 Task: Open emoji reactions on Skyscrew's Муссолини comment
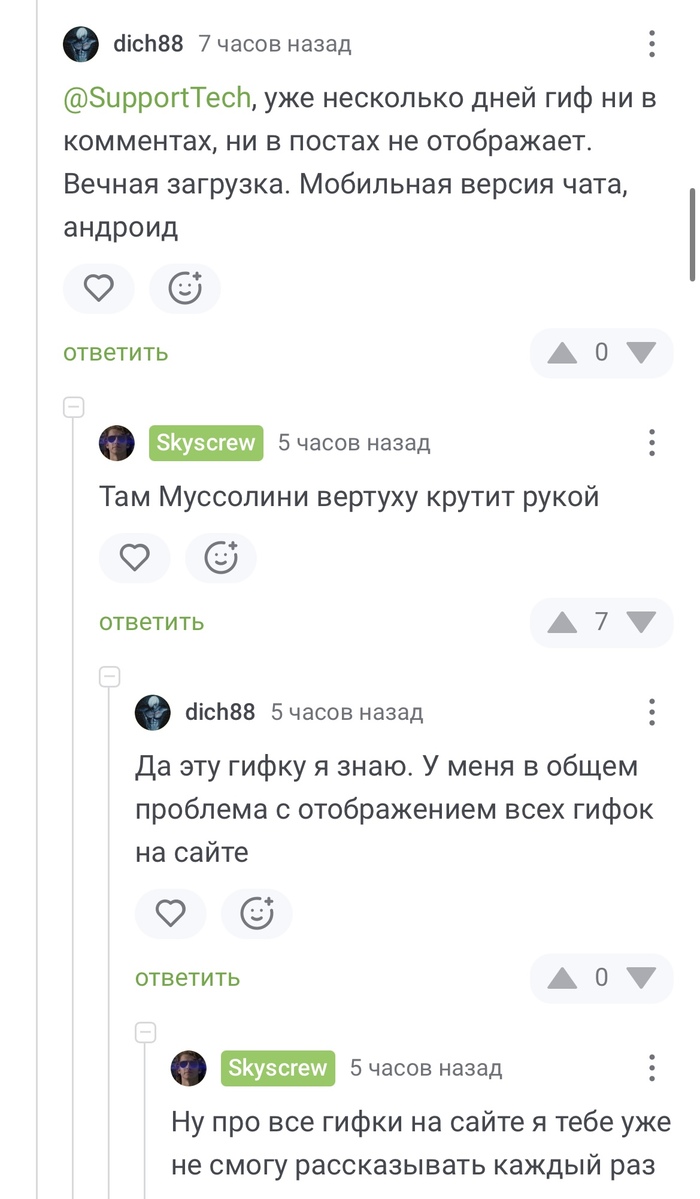(x=220, y=558)
